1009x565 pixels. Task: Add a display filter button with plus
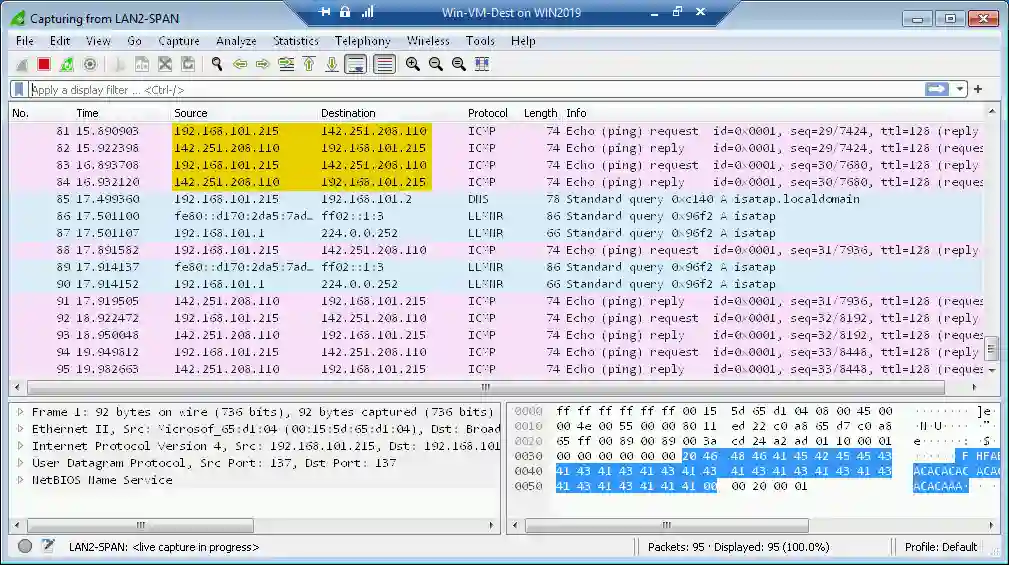click(978, 89)
